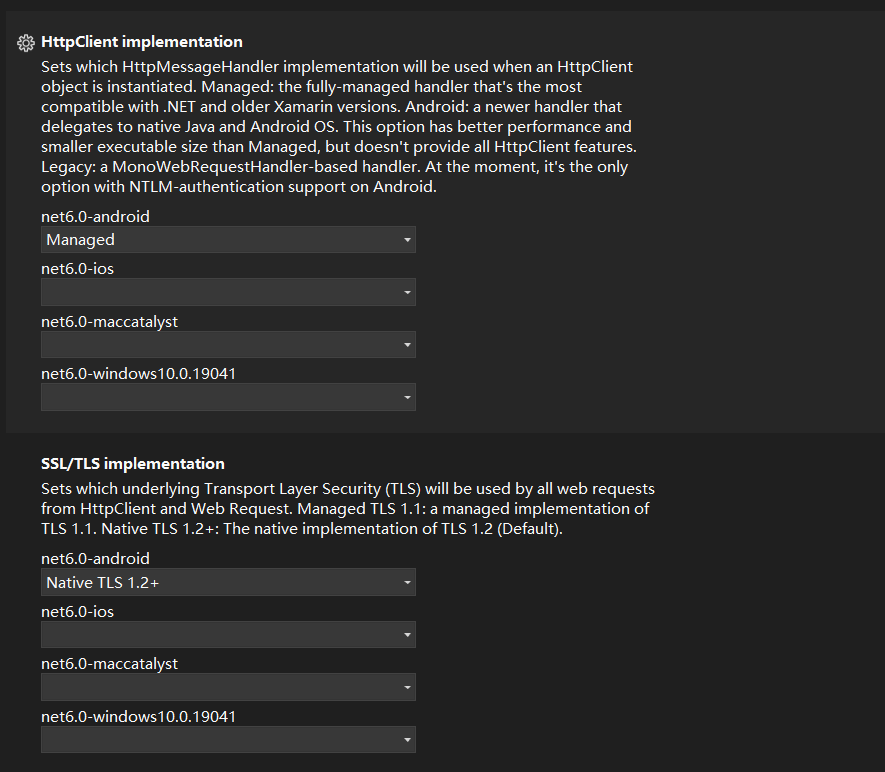Click the arrow on the Managed combo box
Viewport: 885px width, 772px height.
click(x=407, y=239)
